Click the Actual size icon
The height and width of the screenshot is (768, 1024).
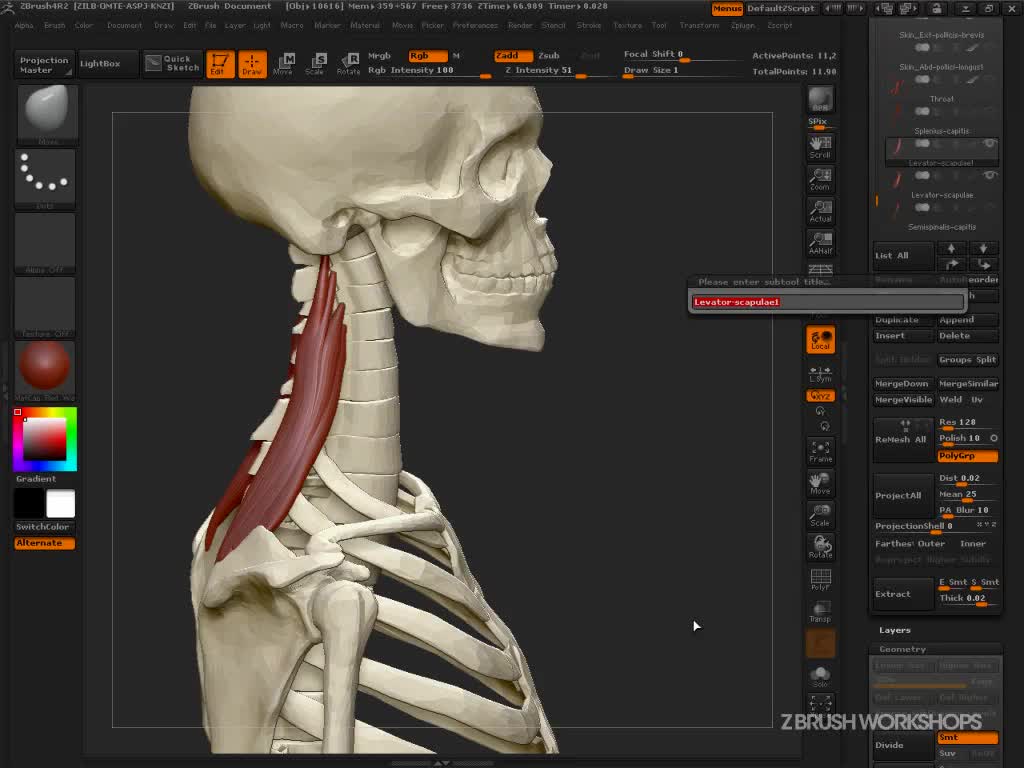pos(820,211)
